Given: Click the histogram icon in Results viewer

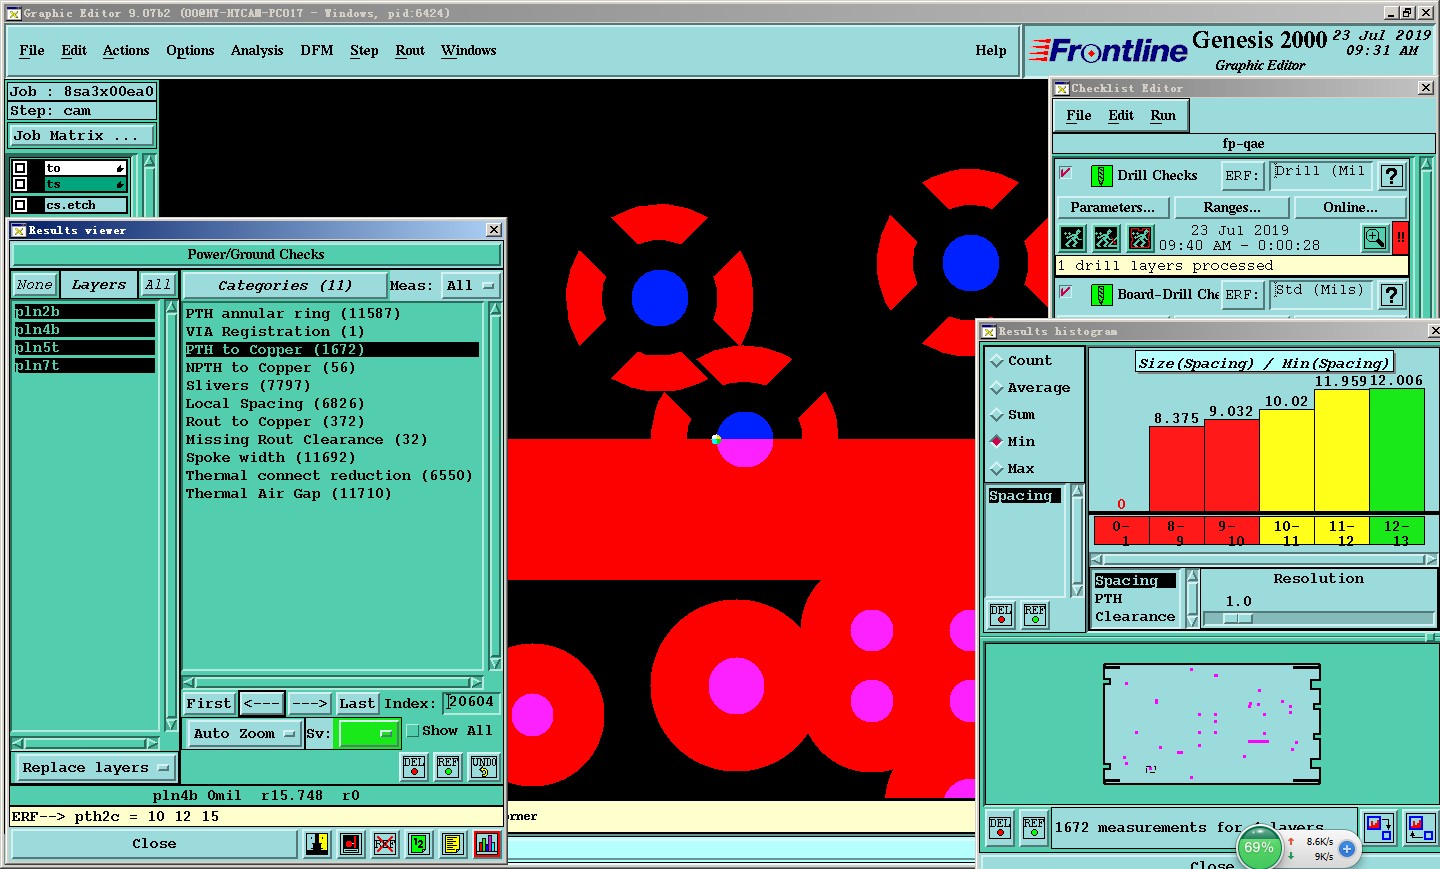Looking at the screenshot, I should click(x=487, y=844).
